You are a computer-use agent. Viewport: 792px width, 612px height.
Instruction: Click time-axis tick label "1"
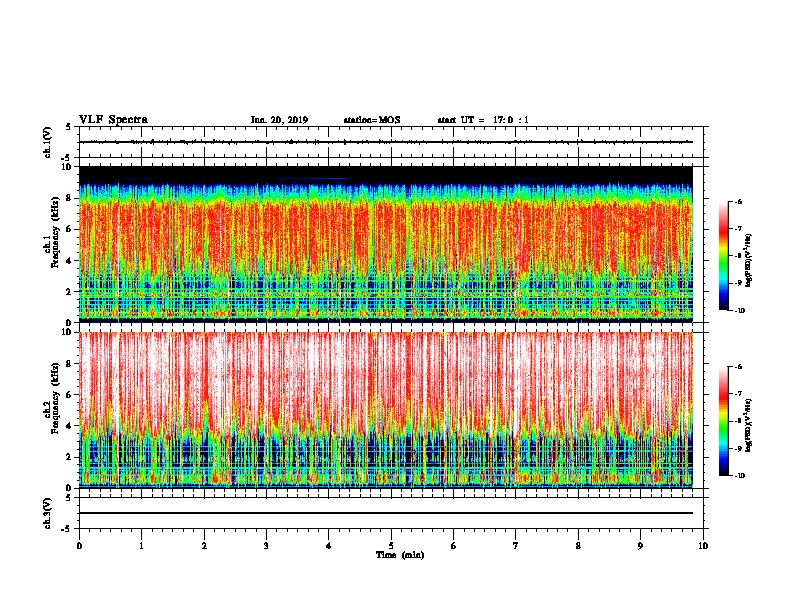click(141, 546)
